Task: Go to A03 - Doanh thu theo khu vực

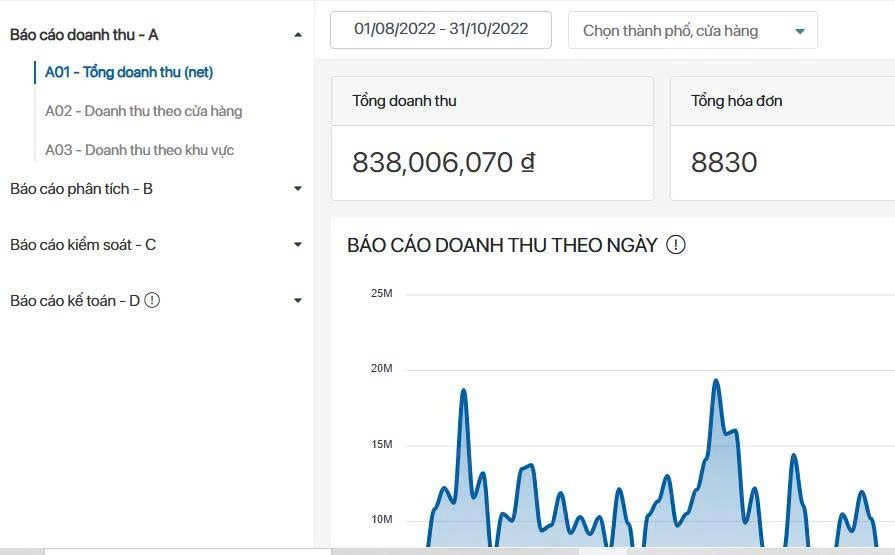Action: pos(139,150)
